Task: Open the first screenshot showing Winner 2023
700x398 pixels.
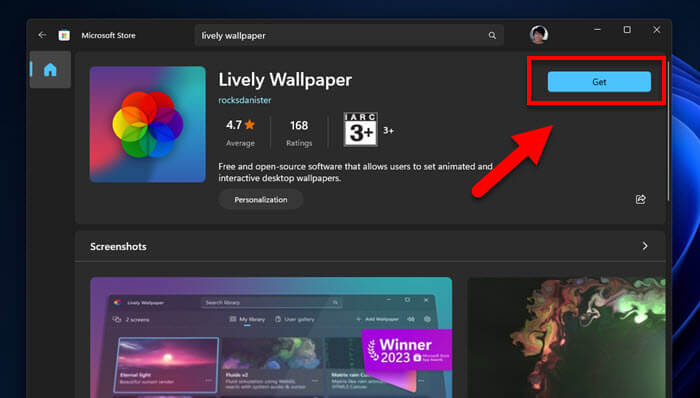Action: (x=271, y=337)
